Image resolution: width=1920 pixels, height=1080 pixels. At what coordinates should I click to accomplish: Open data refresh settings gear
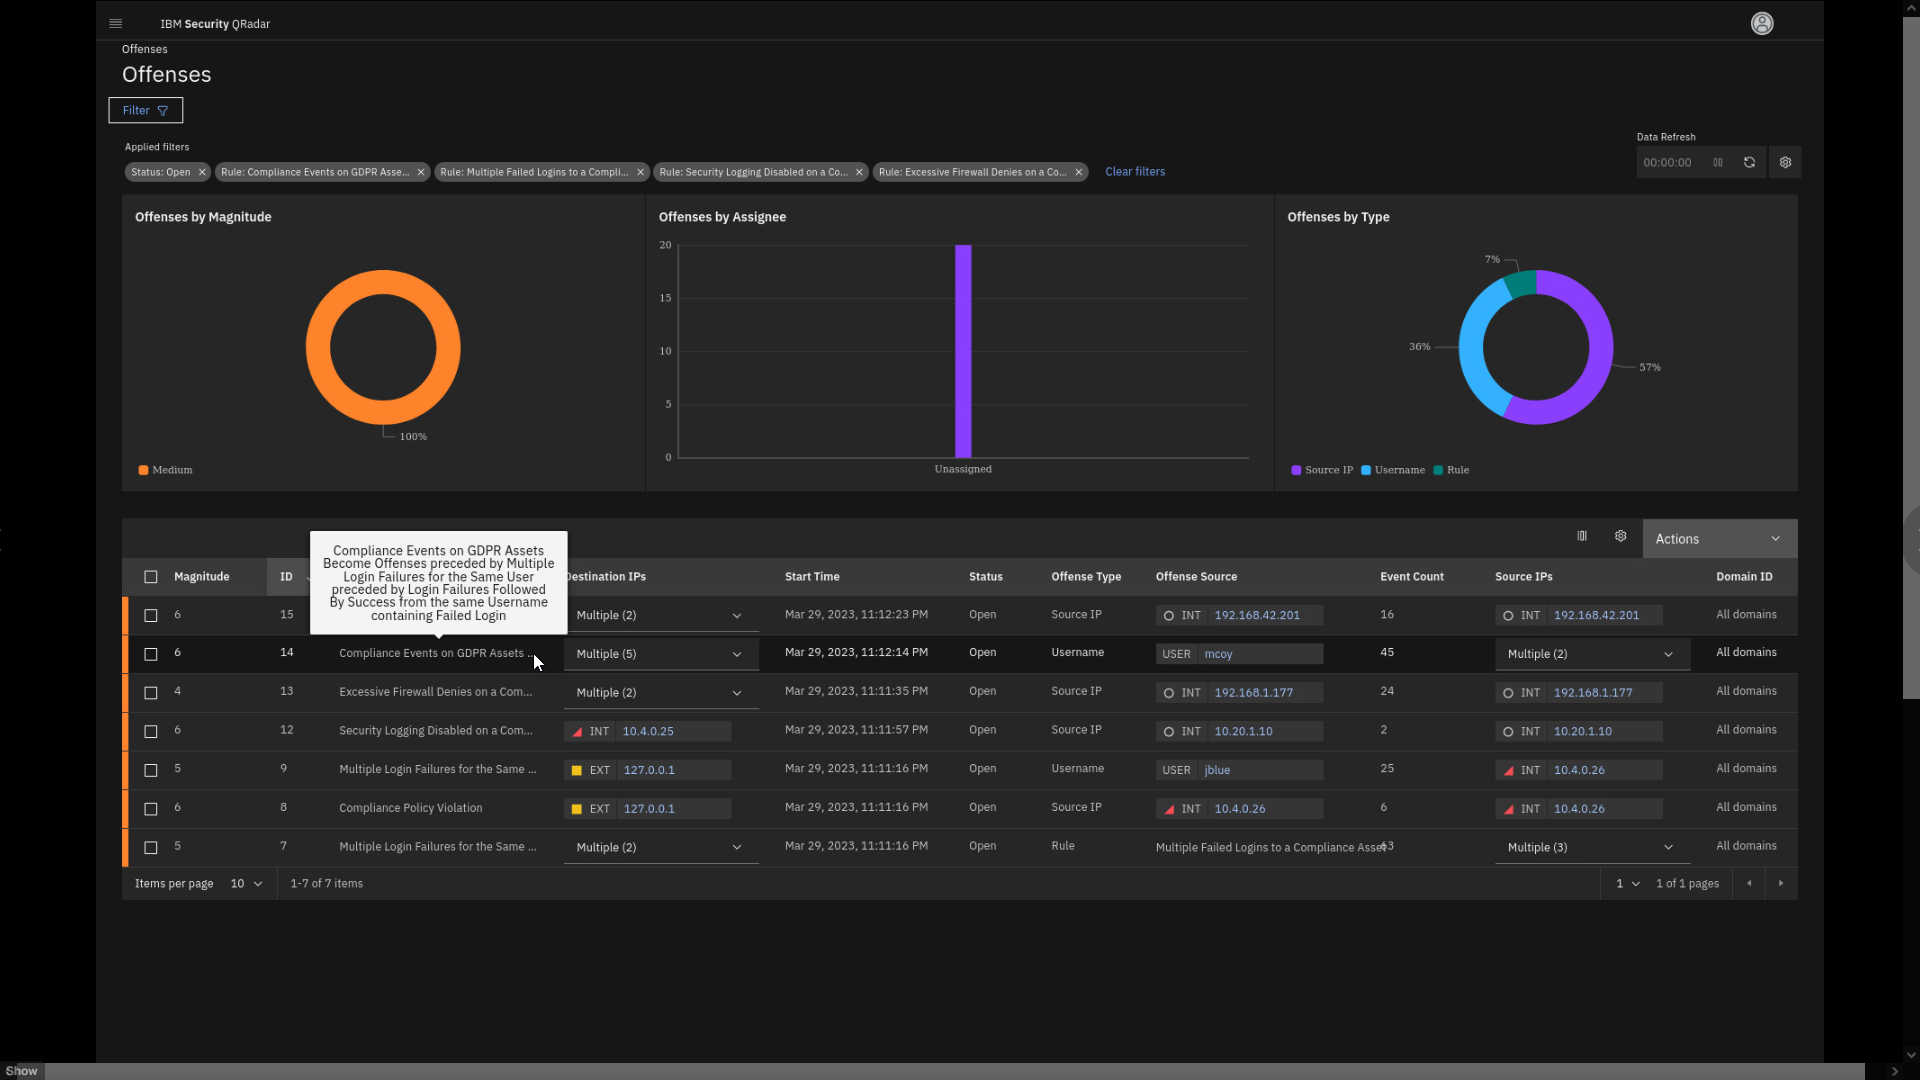coord(1785,162)
